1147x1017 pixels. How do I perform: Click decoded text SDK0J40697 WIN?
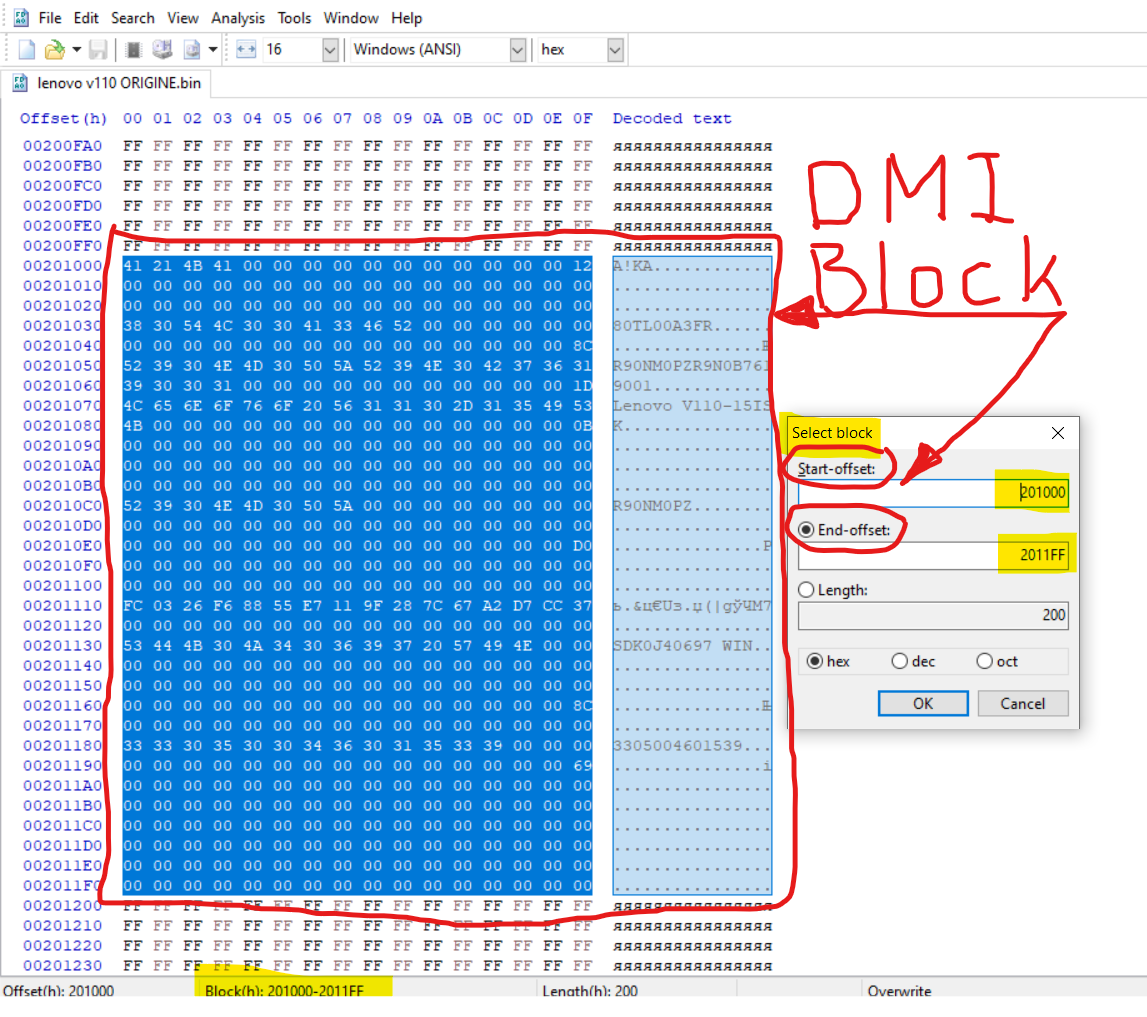click(682, 645)
